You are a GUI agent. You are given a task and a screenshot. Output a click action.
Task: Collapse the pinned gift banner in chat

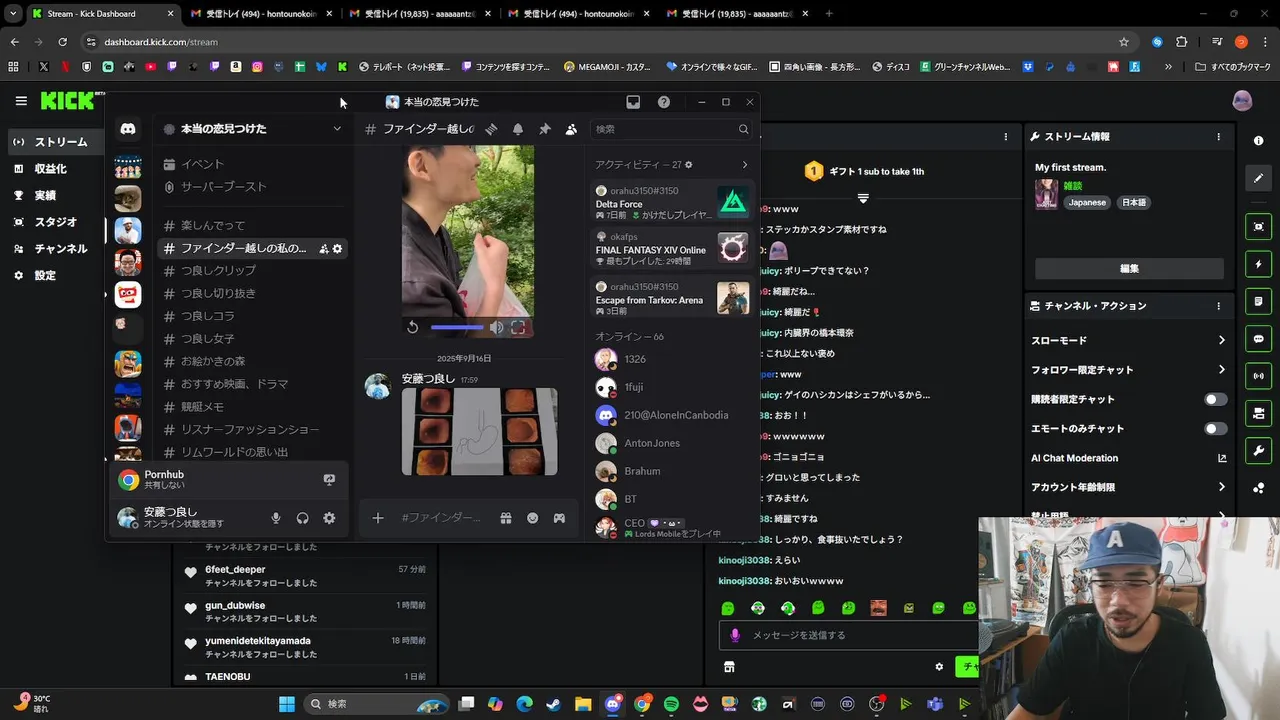pyautogui.click(x=863, y=198)
